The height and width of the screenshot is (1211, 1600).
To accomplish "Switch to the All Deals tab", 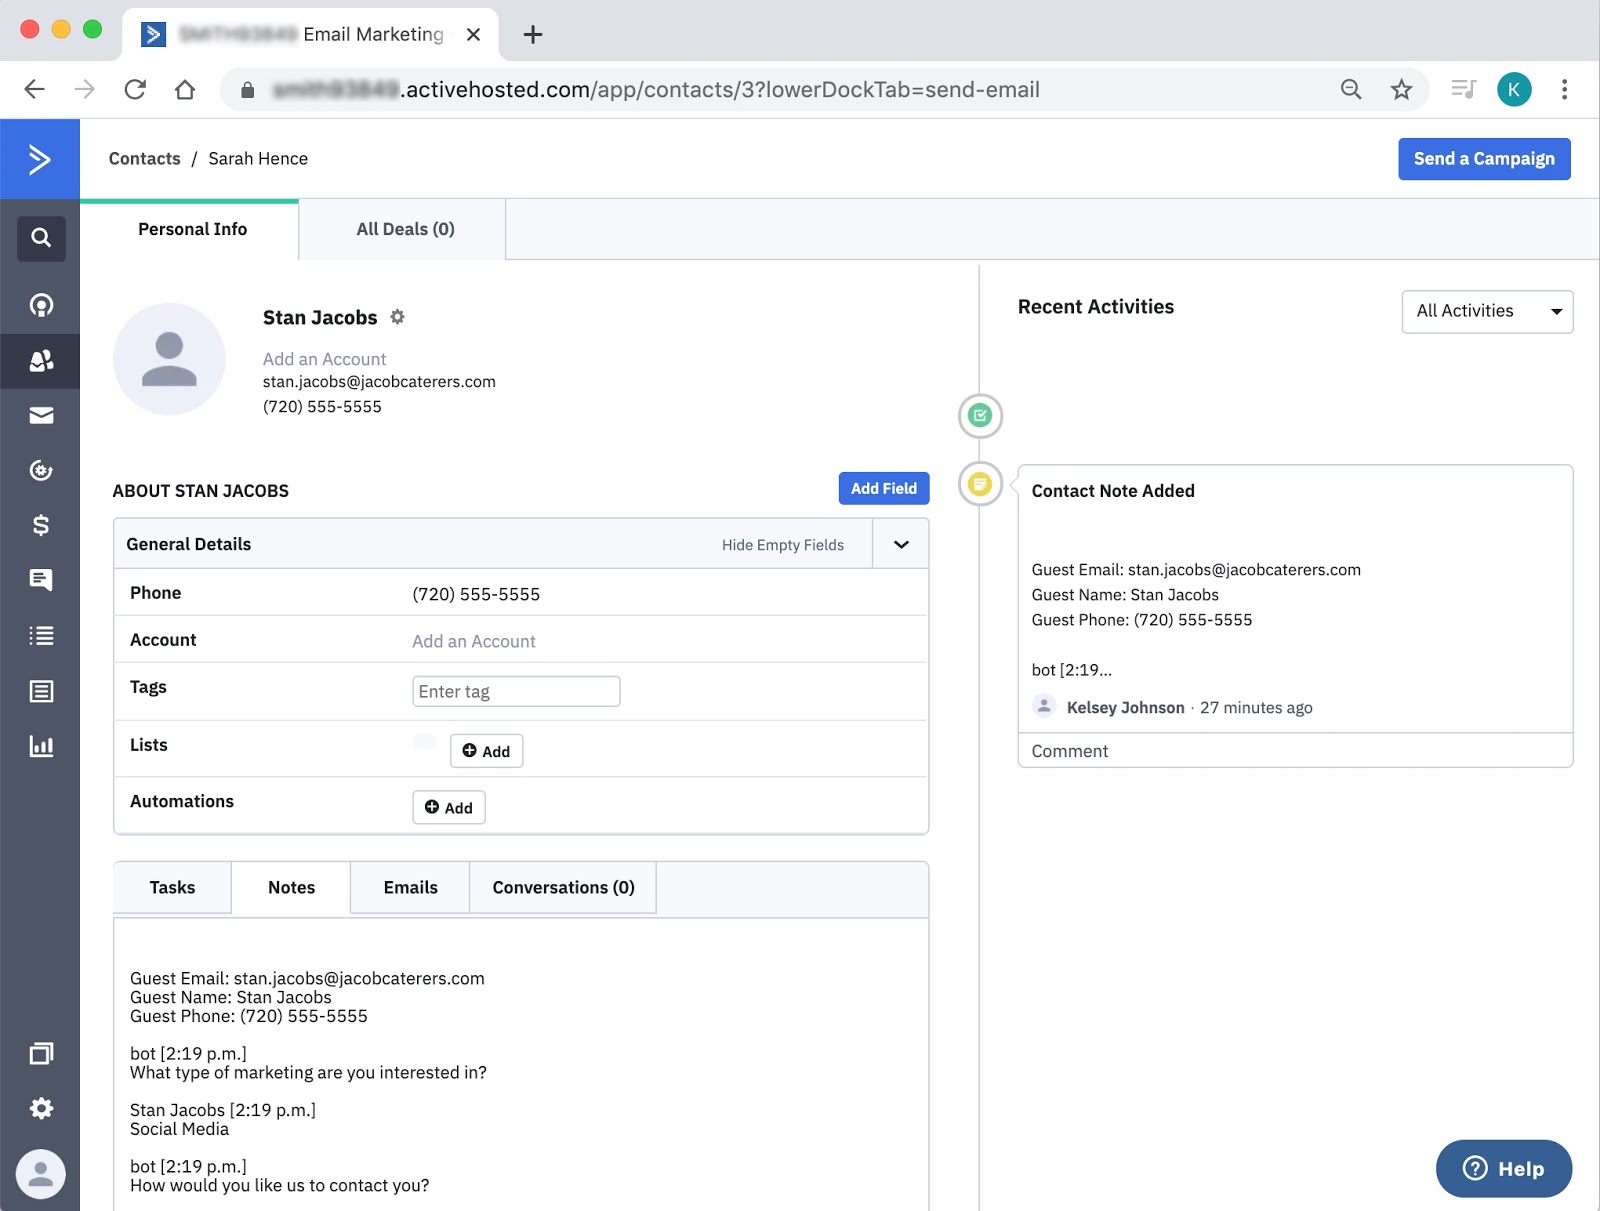I will [404, 229].
